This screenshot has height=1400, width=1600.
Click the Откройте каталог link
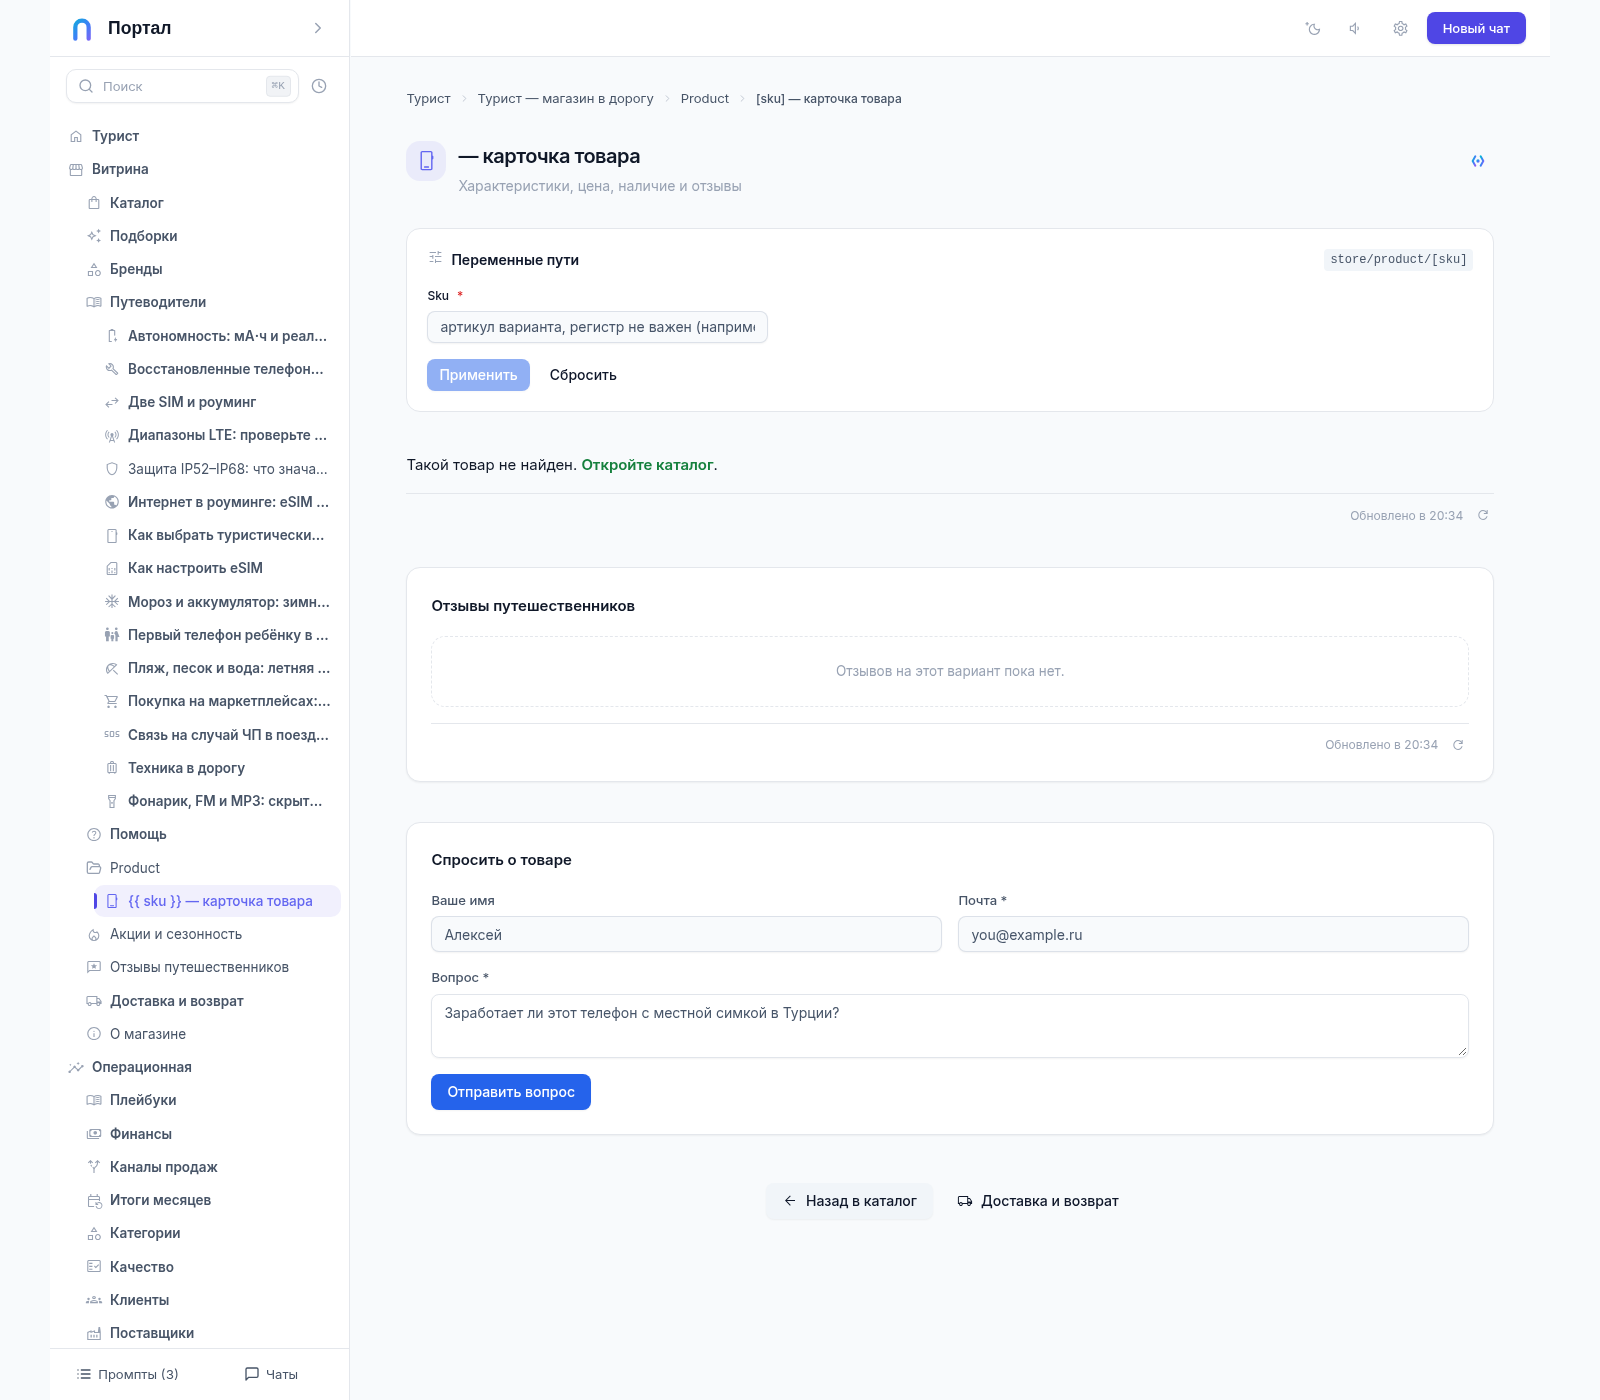tap(648, 465)
